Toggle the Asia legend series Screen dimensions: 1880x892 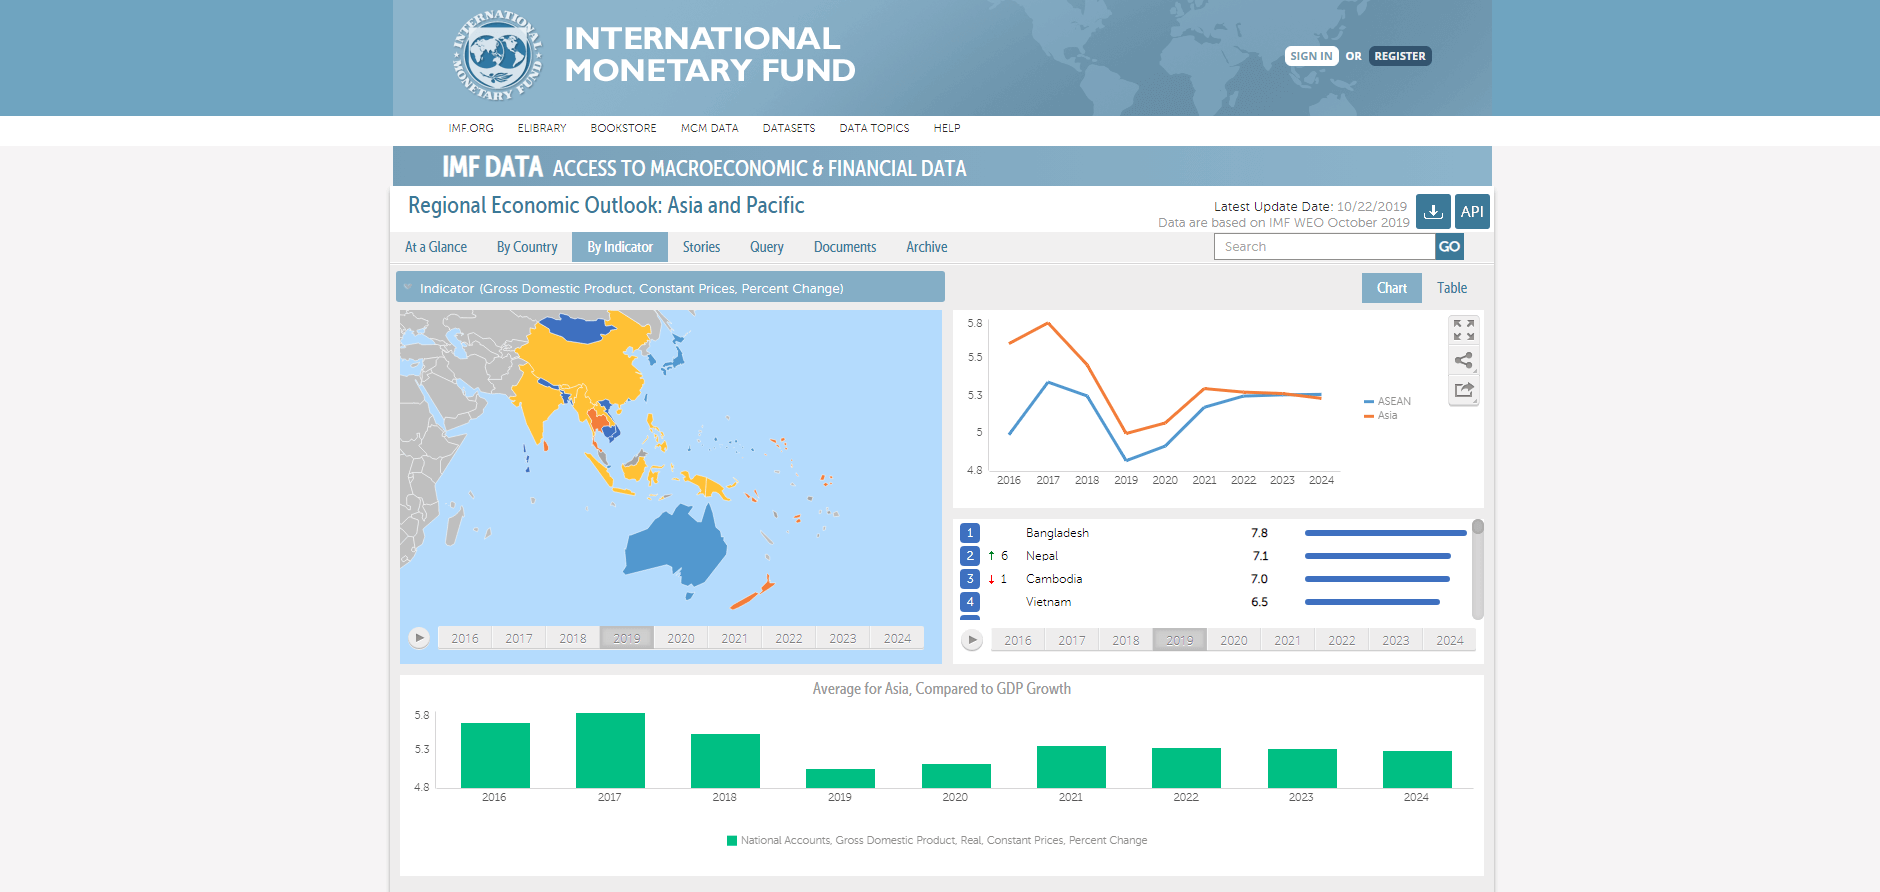[x=1381, y=415]
